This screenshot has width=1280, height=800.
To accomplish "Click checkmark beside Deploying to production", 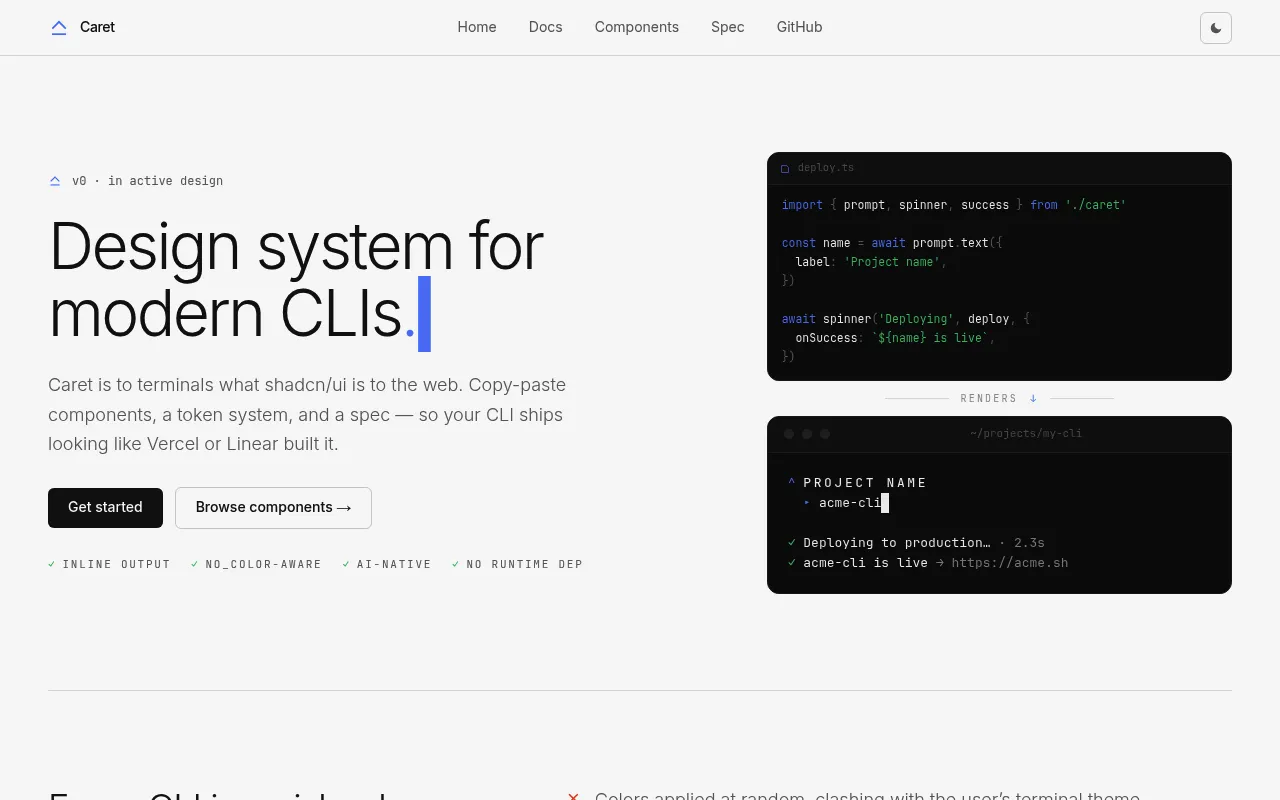I will coord(792,543).
